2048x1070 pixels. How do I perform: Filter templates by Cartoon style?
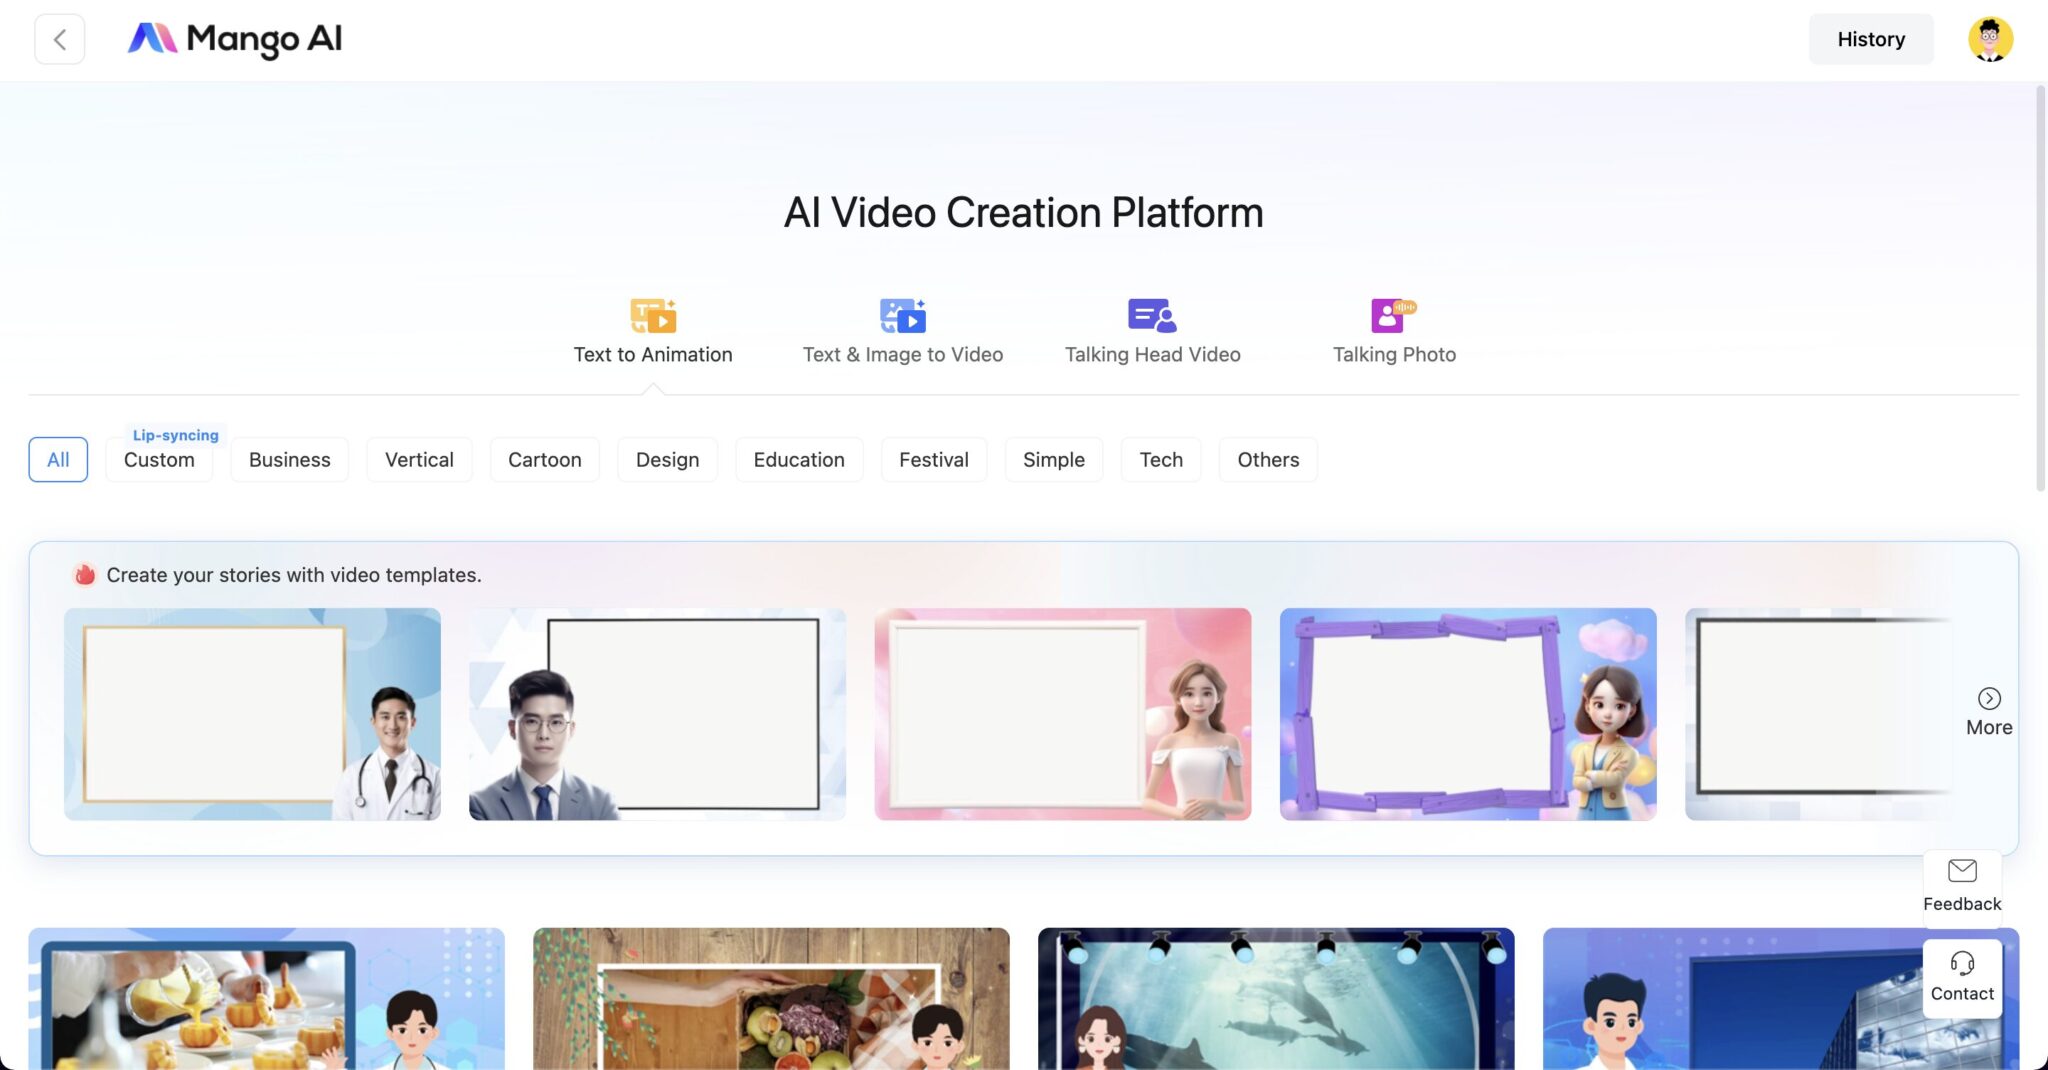[544, 459]
